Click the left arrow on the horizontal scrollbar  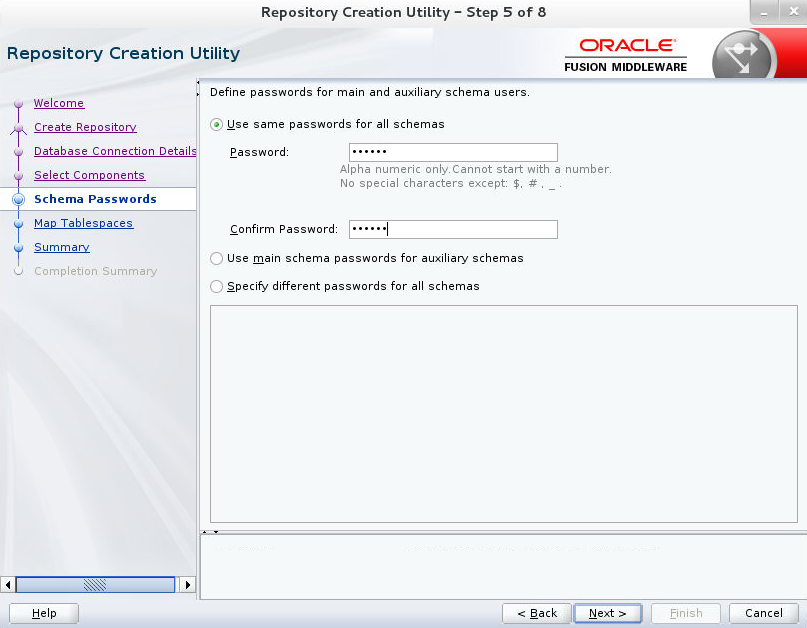8,584
